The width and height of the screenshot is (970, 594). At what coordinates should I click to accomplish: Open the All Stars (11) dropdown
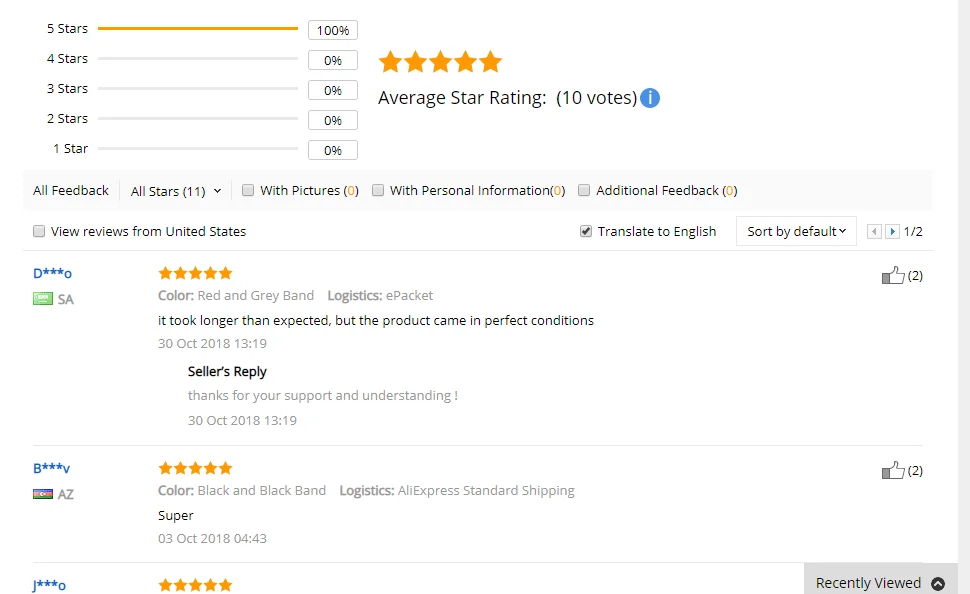click(176, 191)
